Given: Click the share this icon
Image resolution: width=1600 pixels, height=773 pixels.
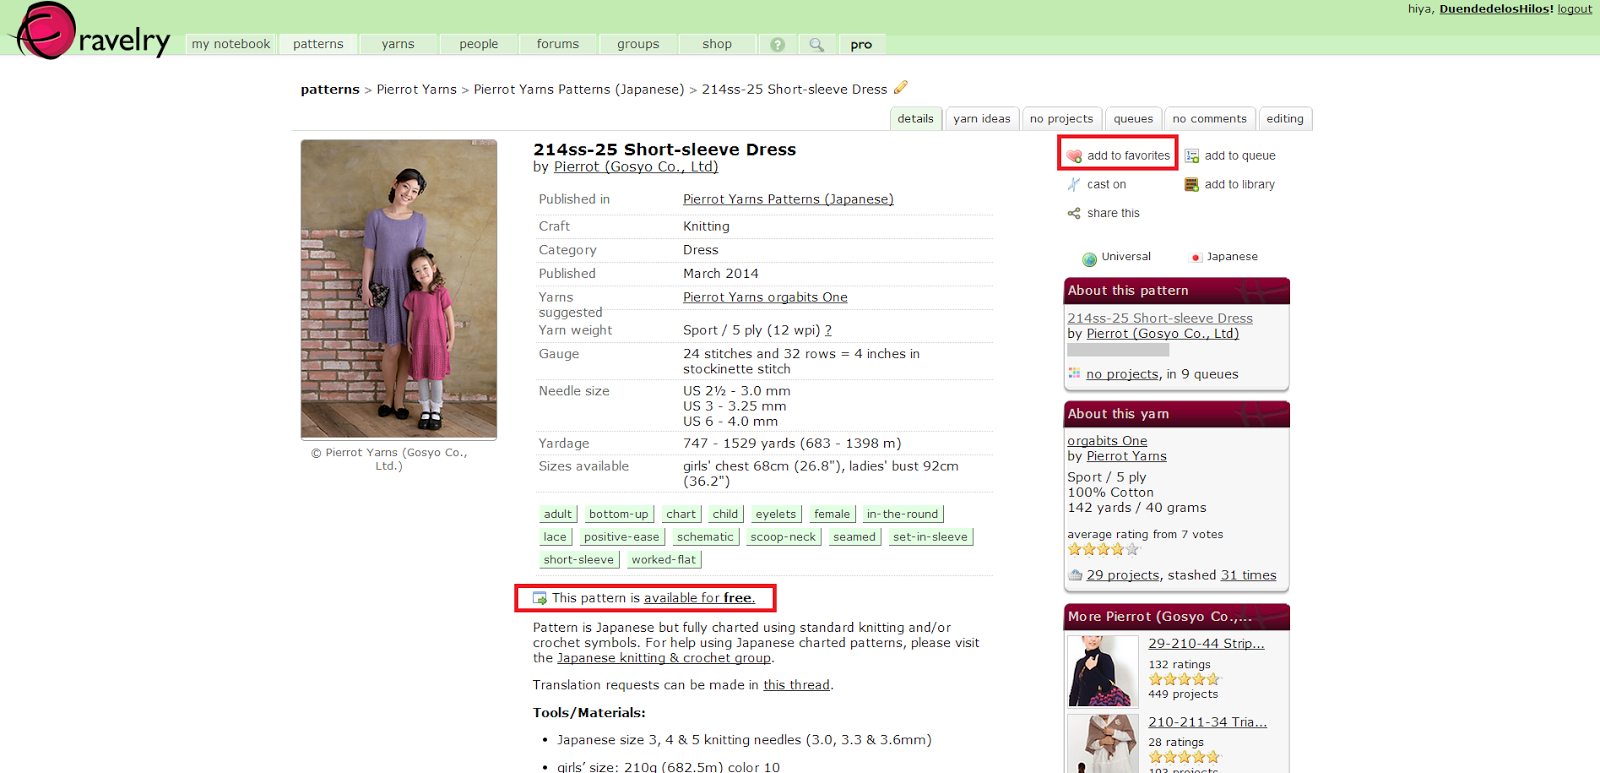Looking at the screenshot, I should tap(1074, 213).
